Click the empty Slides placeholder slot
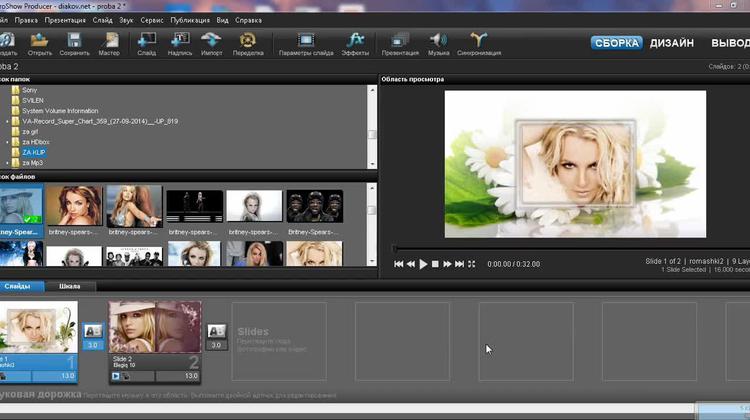The width and height of the screenshot is (750, 420). coord(279,342)
